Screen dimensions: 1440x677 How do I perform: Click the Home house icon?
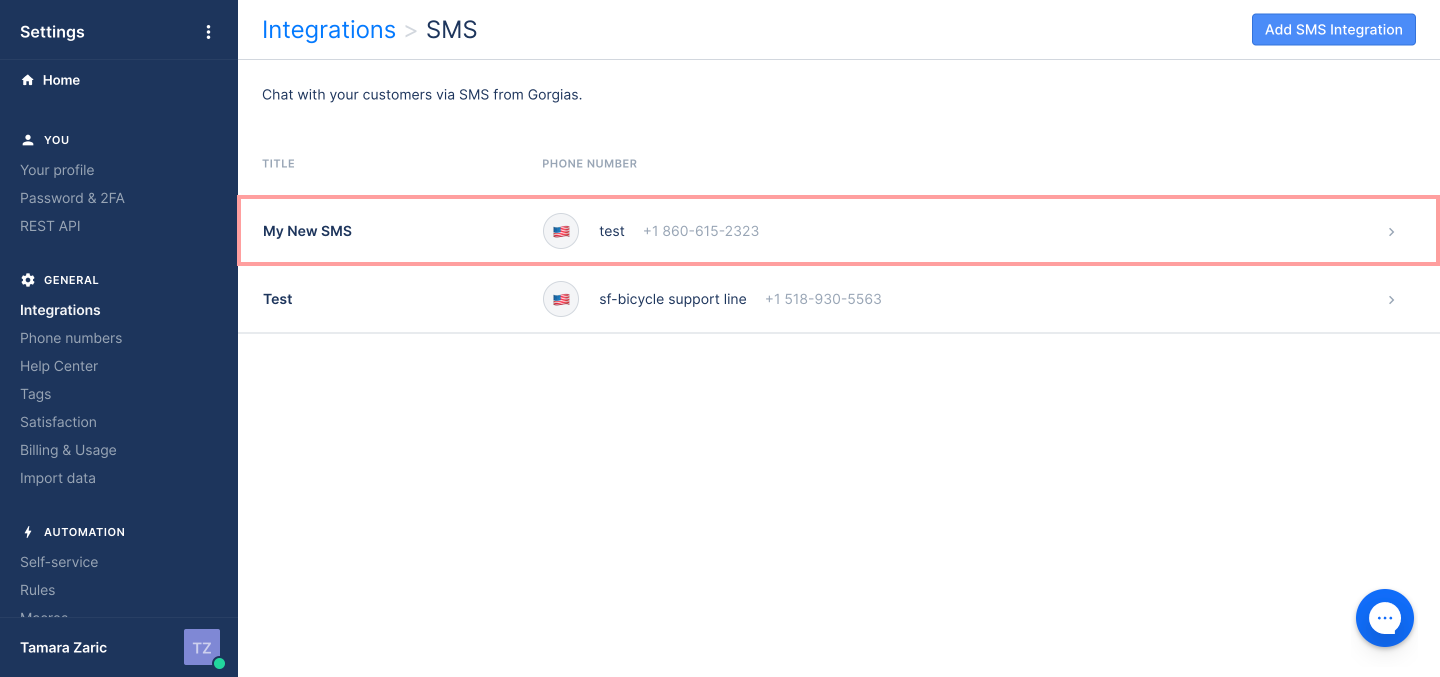click(28, 80)
